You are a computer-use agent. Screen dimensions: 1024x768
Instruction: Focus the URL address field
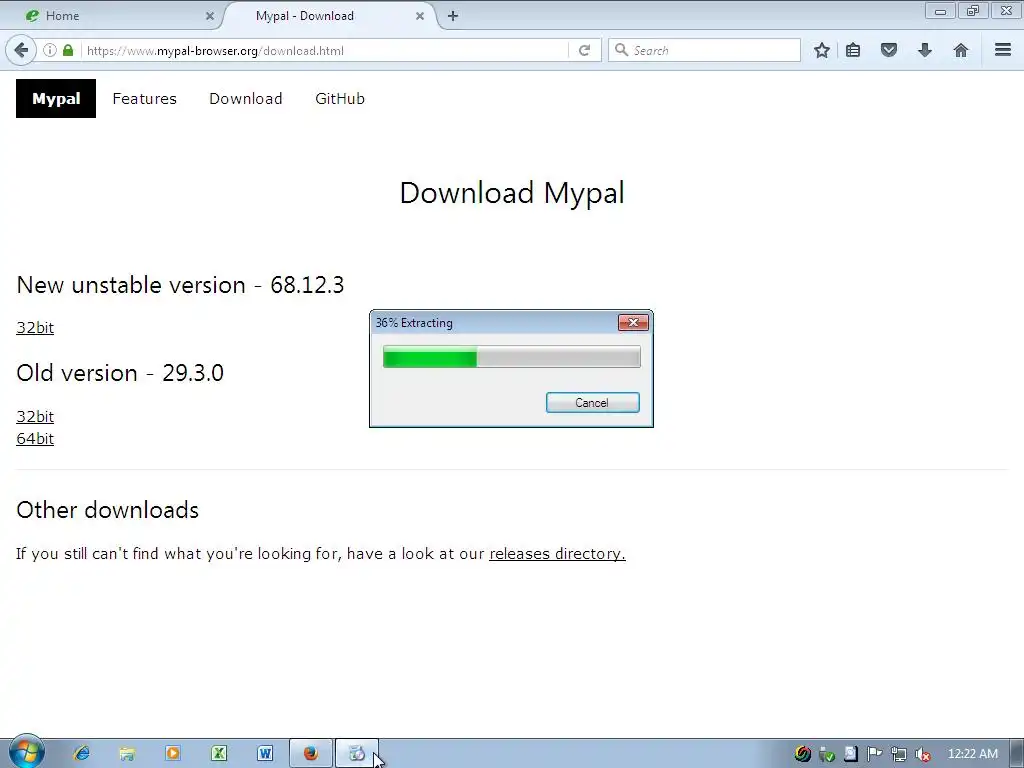coord(325,50)
